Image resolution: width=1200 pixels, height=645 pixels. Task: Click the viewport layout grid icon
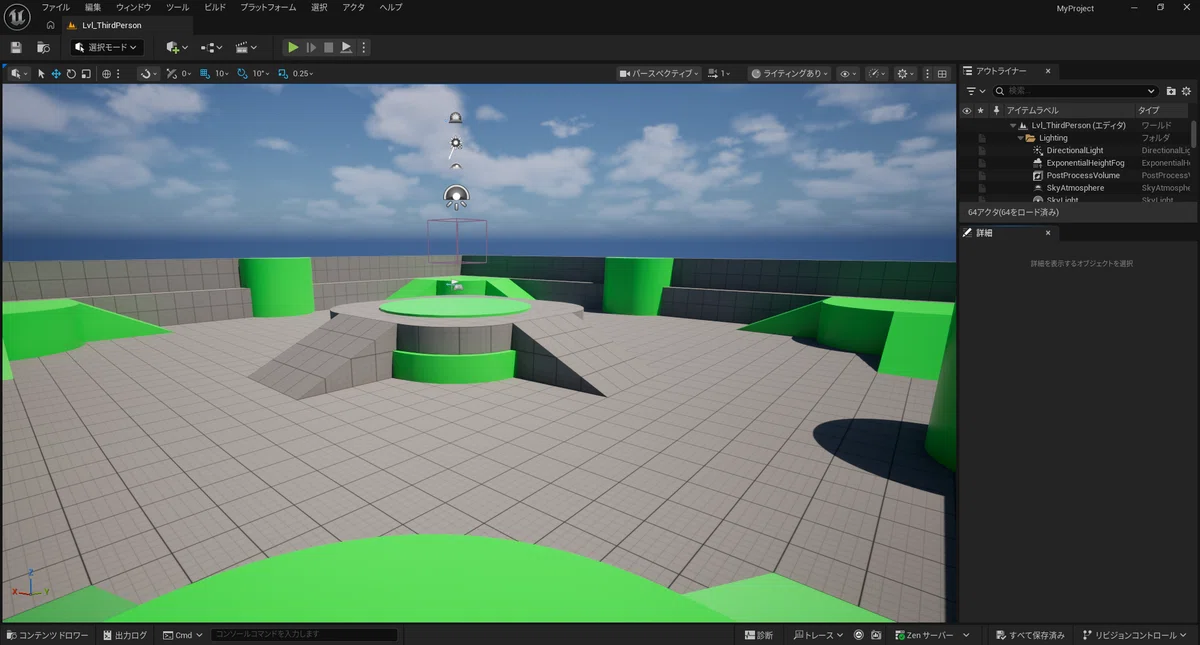(x=941, y=73)
